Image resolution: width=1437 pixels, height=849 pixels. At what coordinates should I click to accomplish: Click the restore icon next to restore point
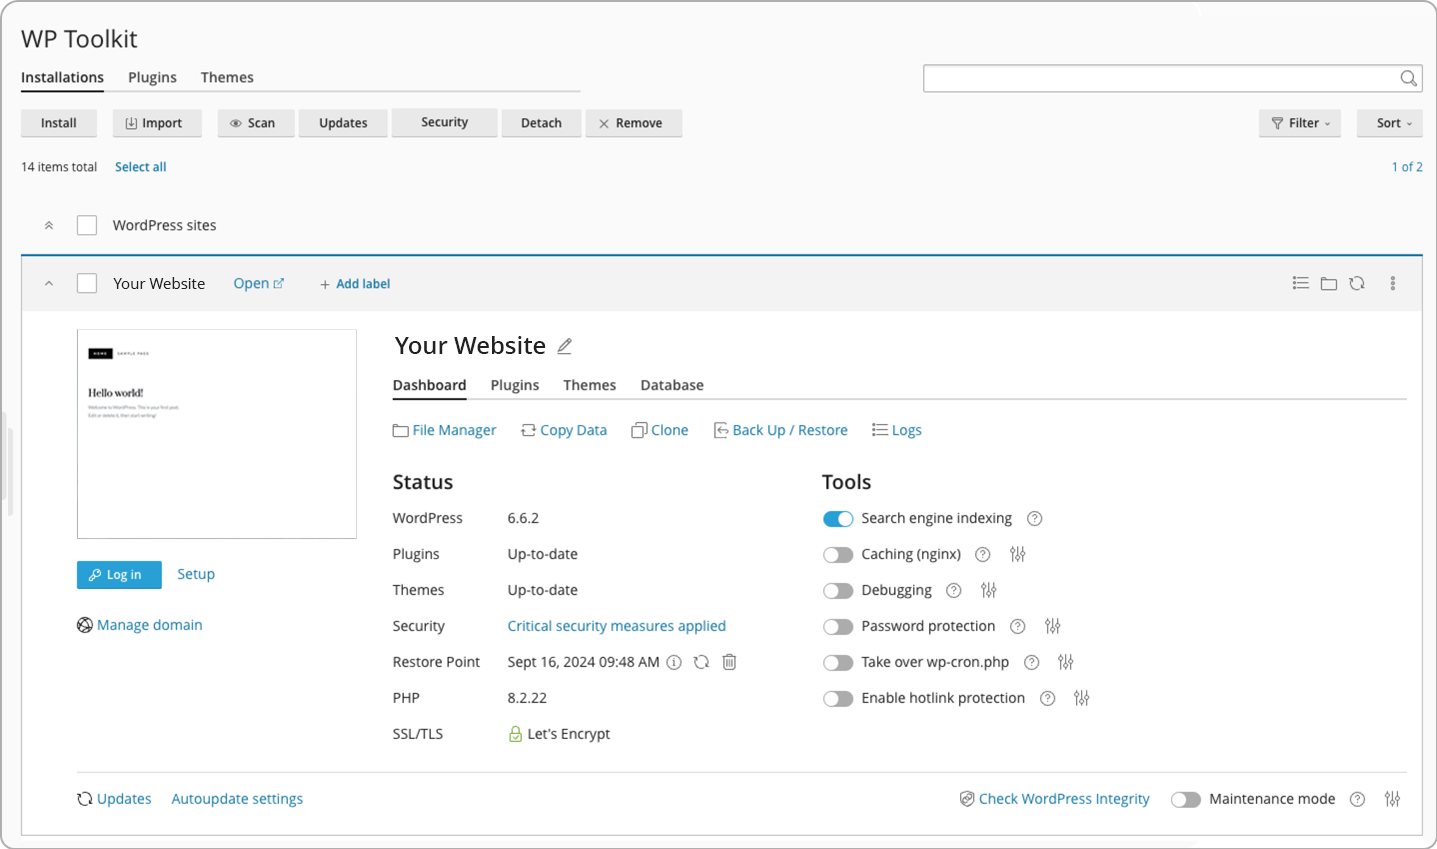click(x=701, y=662)
